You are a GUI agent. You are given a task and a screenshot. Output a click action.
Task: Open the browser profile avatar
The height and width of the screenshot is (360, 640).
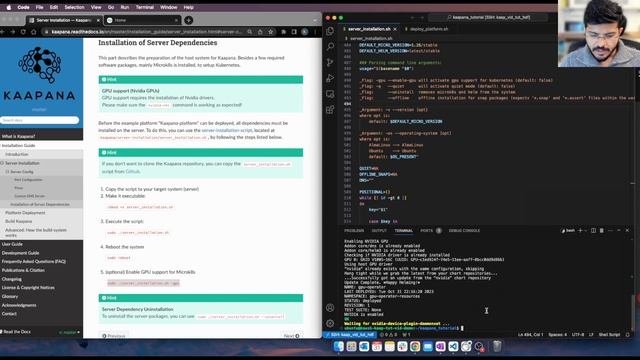(304, 32)
